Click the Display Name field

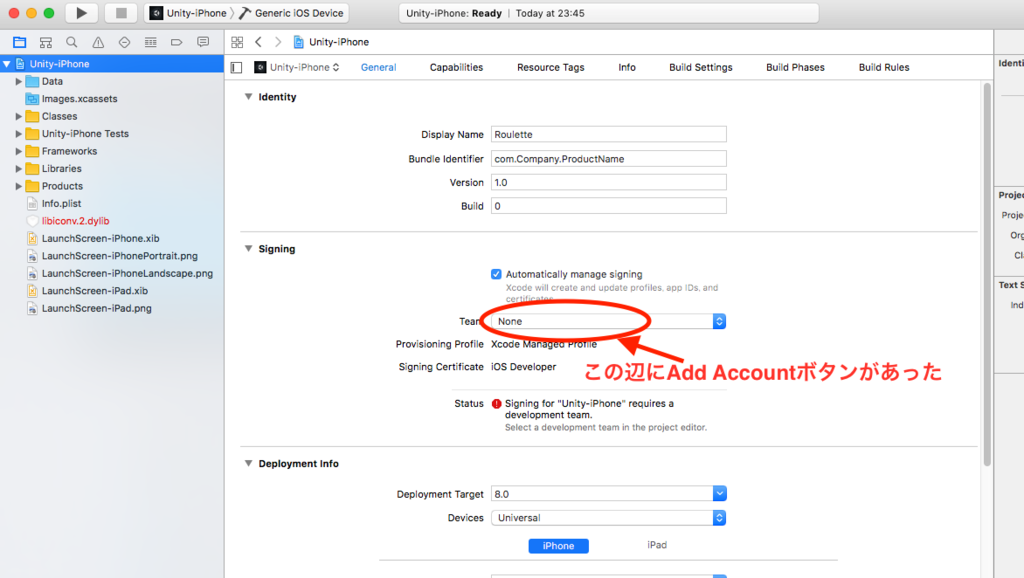(609, 135)
